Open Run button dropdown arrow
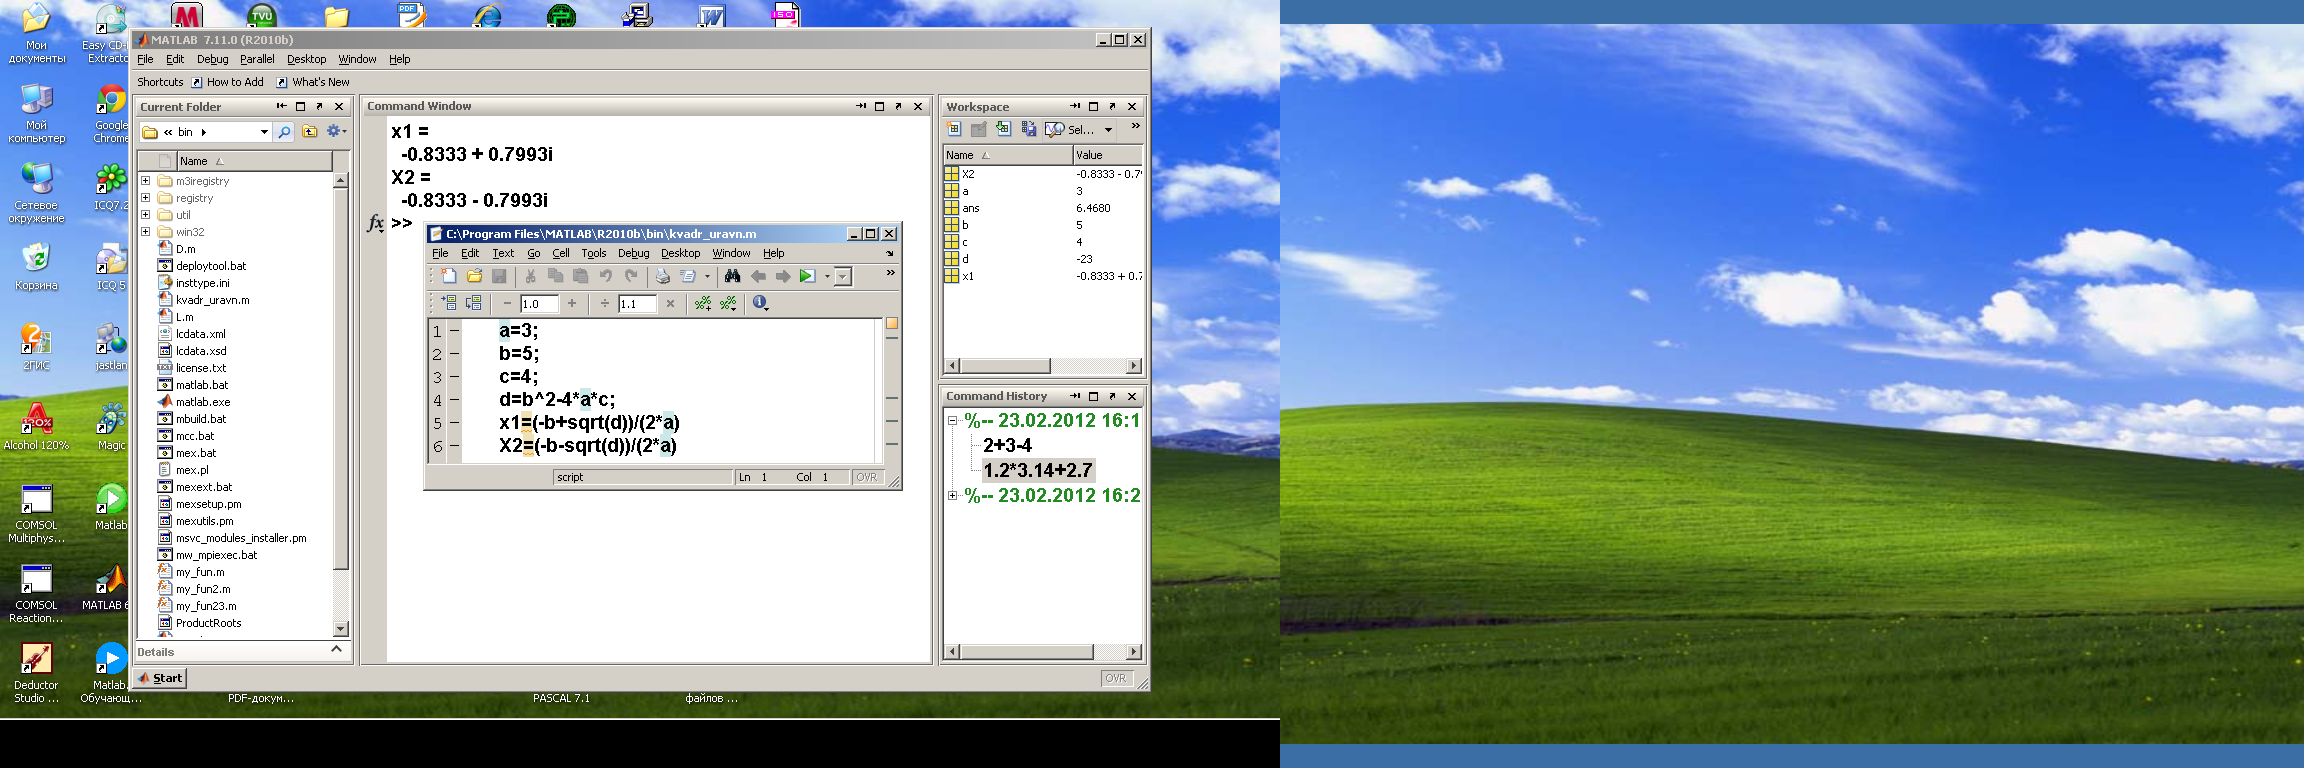This screenshot has height=768, width=2304. pyautogui.click(x=827, y=276)
